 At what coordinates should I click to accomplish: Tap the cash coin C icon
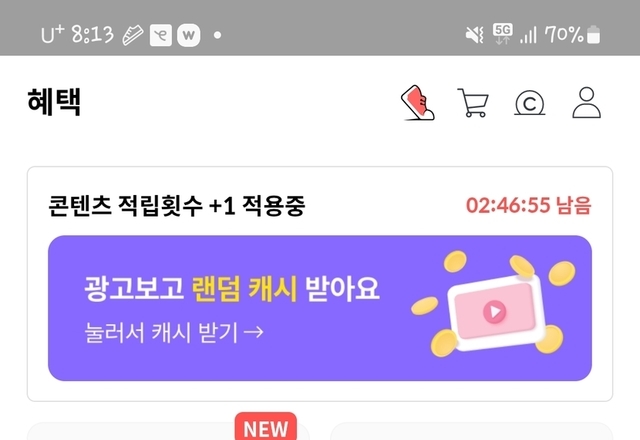[x=529, y=104]
